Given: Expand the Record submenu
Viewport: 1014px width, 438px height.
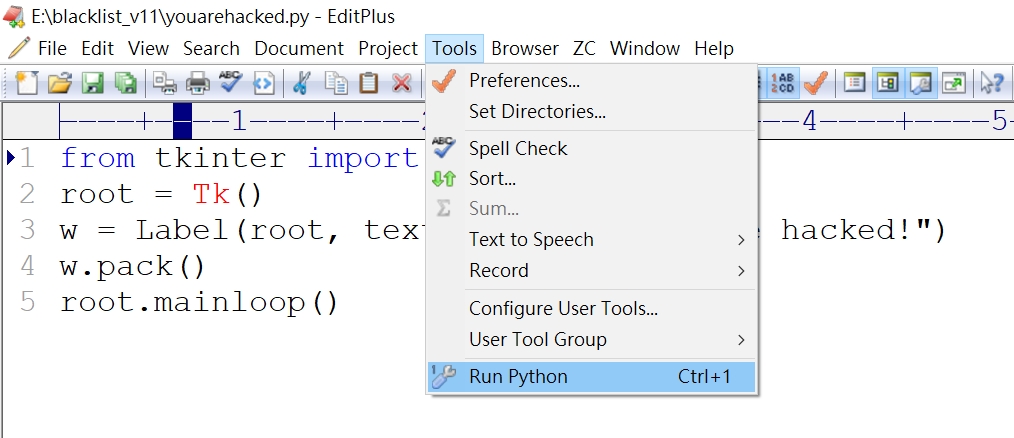Looking at the screenshot, I should [x=592, y=270].
